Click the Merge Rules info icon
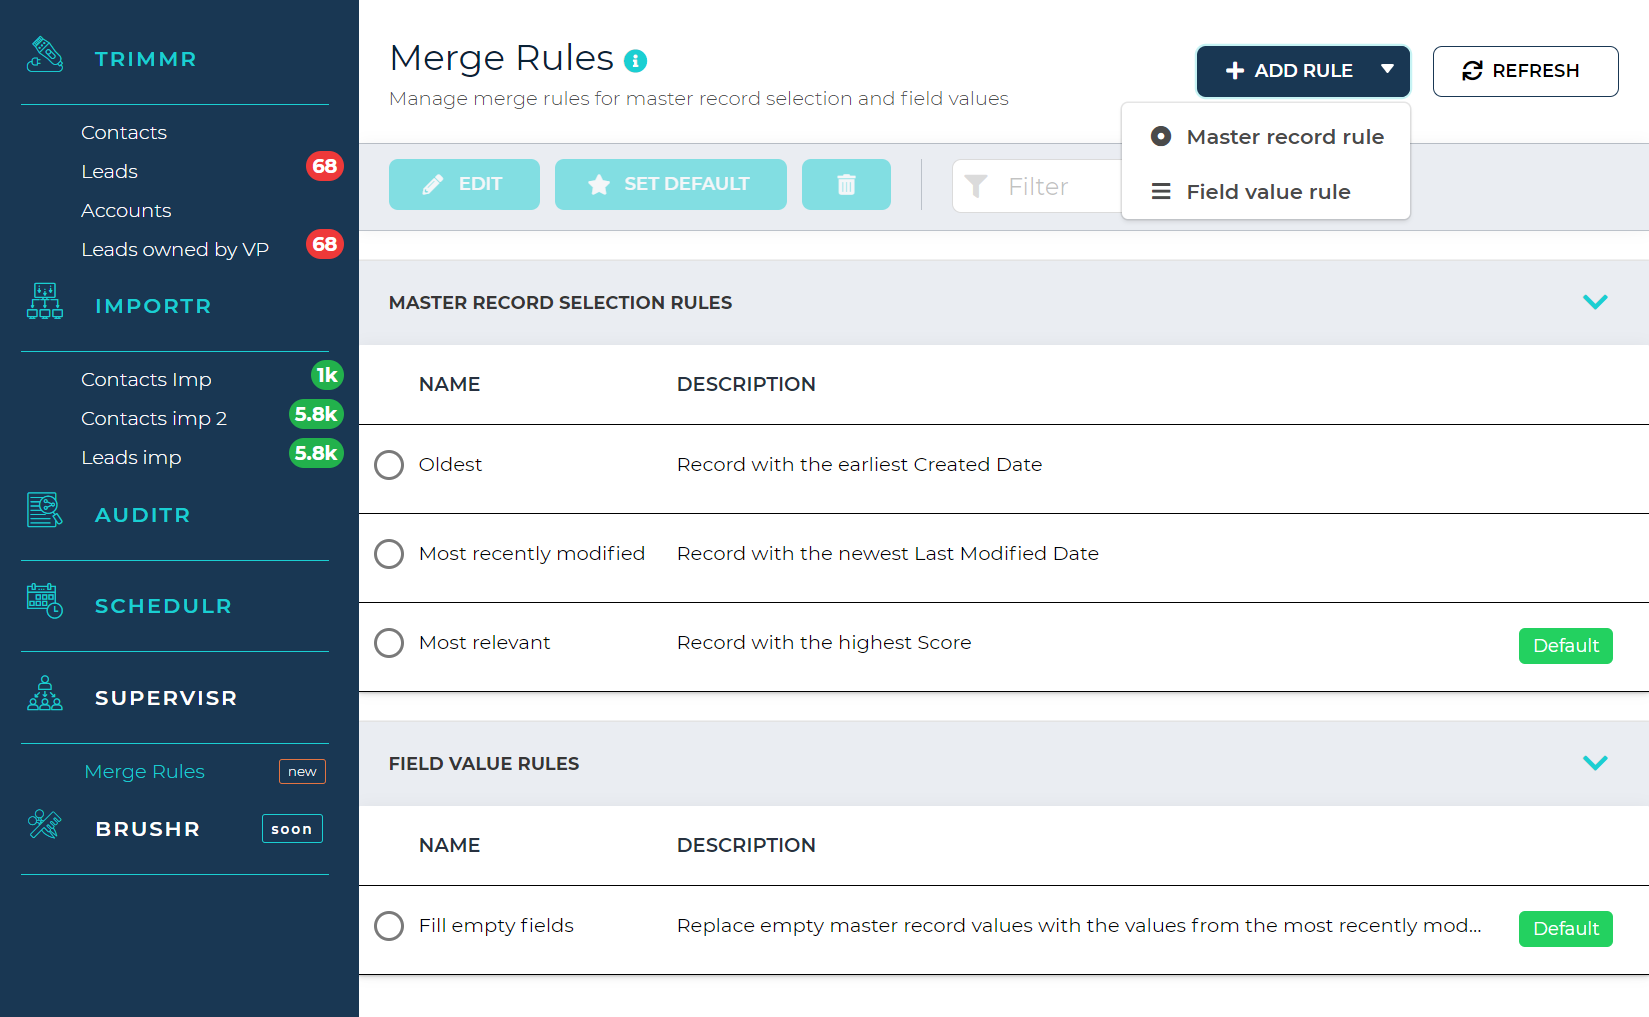Viewport: 1649px width, 1017px height. (x=635, y=60)
